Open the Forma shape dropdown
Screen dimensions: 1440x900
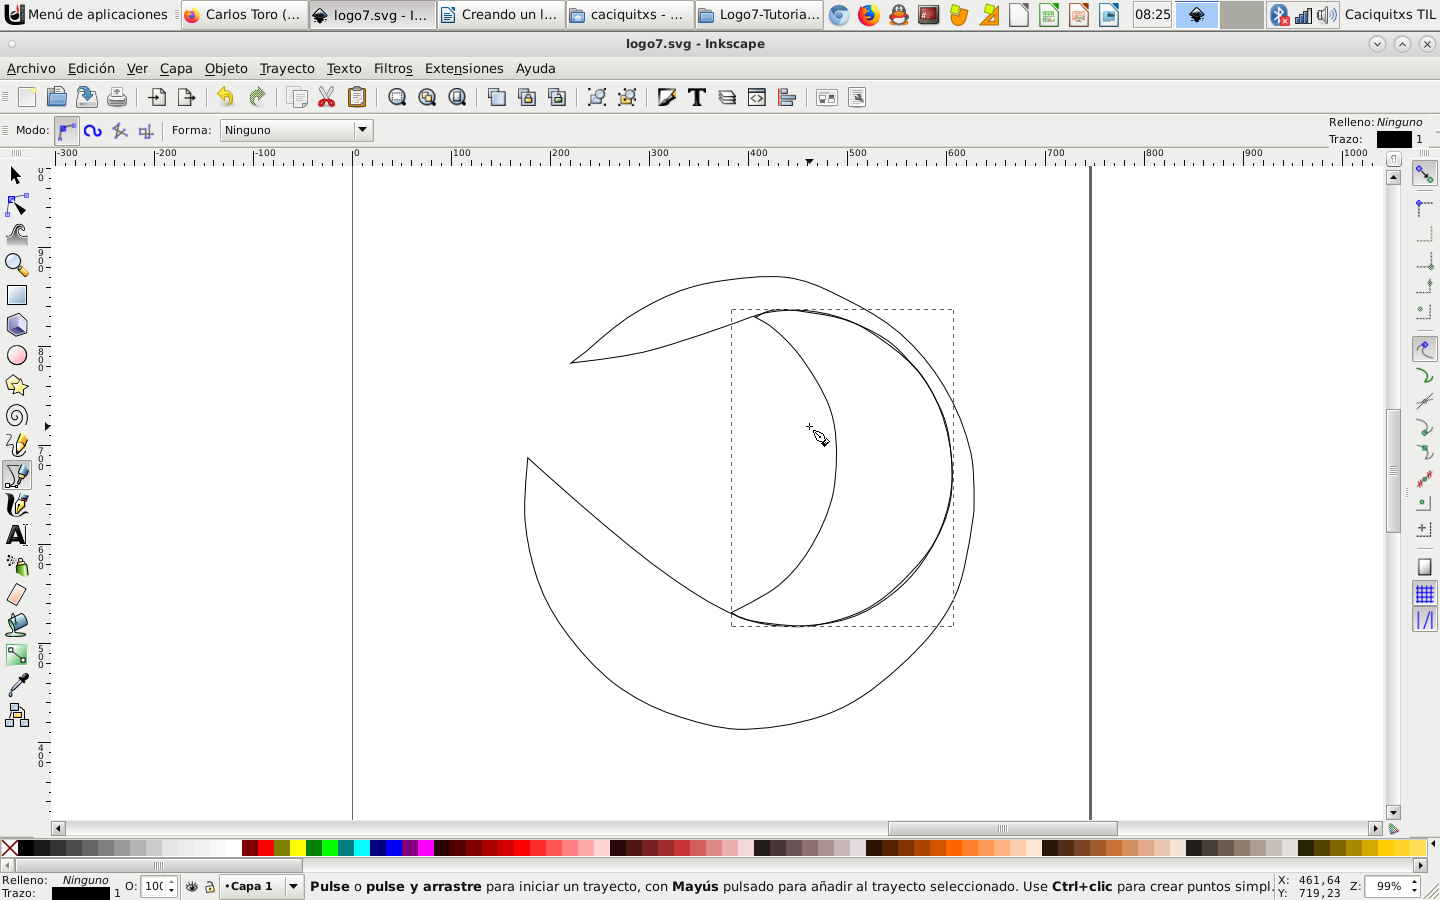point(297,130)
